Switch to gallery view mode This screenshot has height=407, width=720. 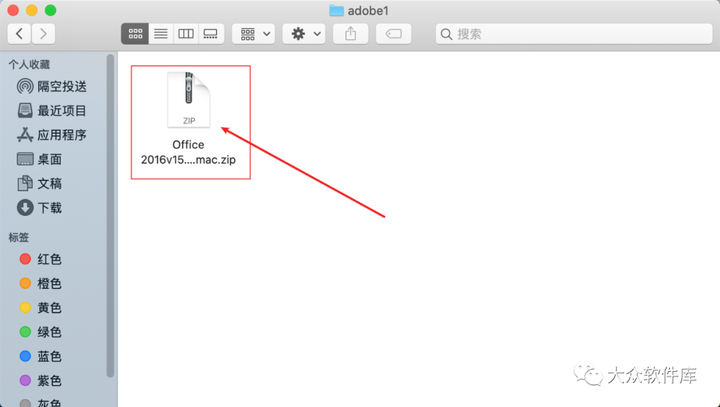211,34
